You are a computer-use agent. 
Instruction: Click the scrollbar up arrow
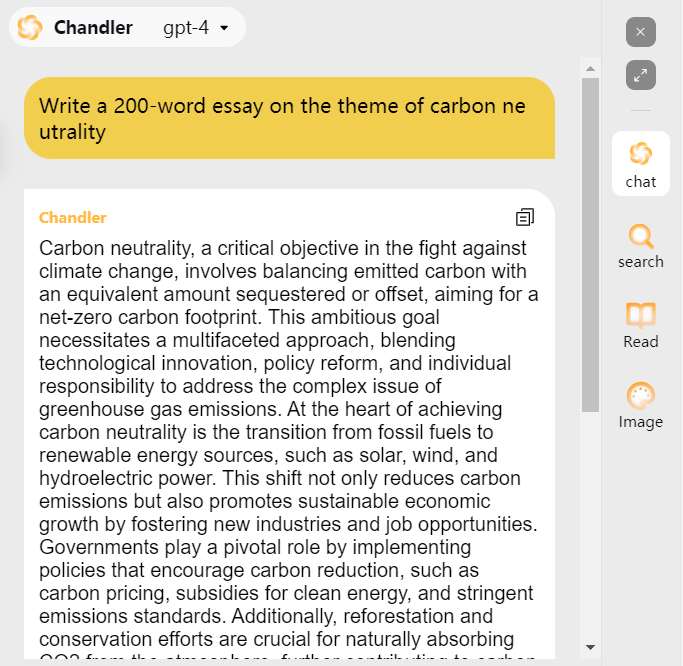(x=590, y=68)
